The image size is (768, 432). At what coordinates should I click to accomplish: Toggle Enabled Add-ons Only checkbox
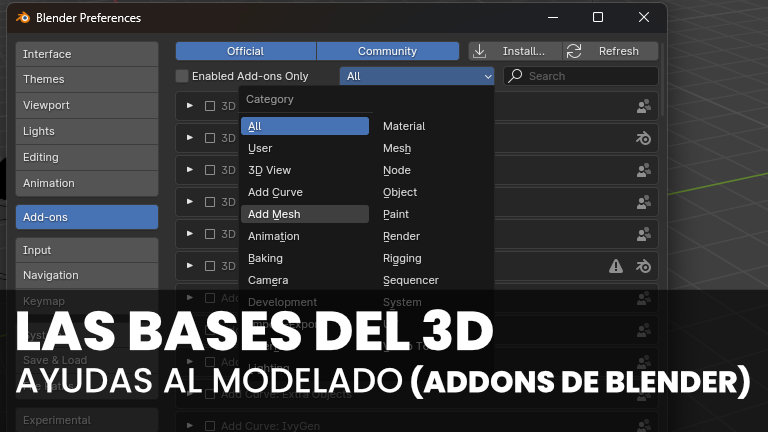(182, 76)
